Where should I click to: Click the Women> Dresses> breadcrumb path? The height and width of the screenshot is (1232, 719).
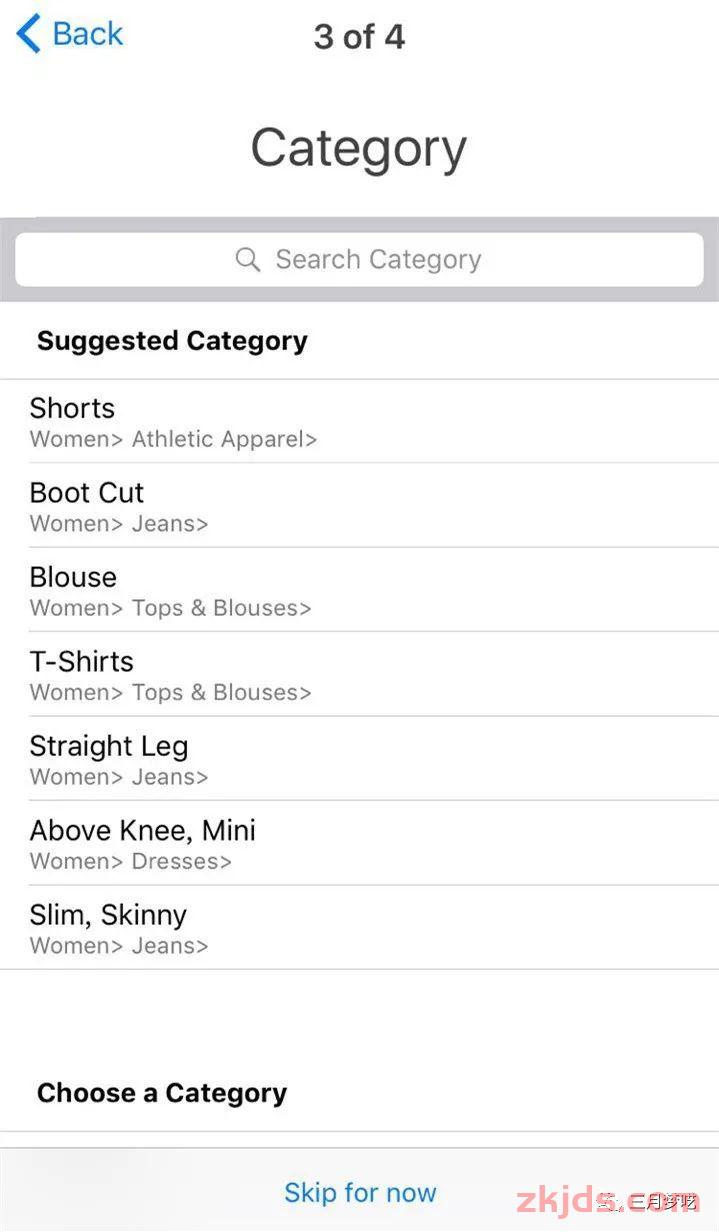(130, 861)
